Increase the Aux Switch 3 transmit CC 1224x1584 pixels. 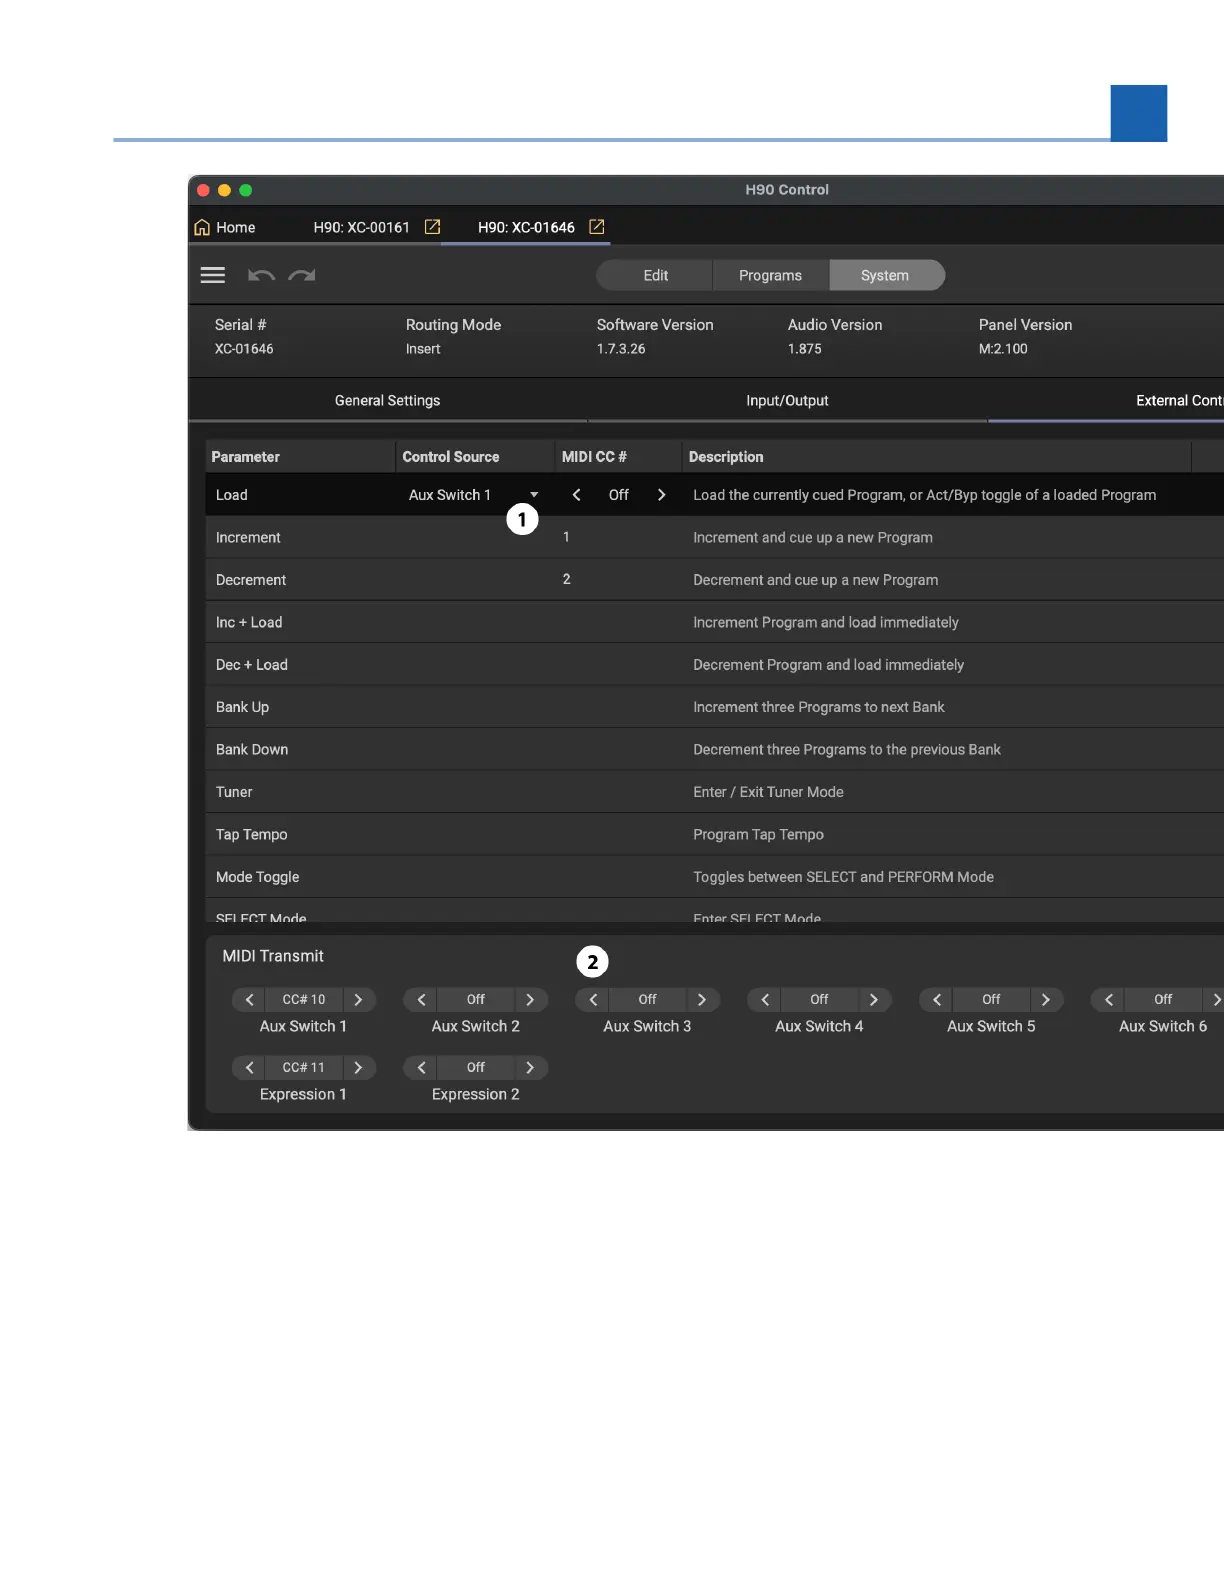click(x=702, y=1000)
